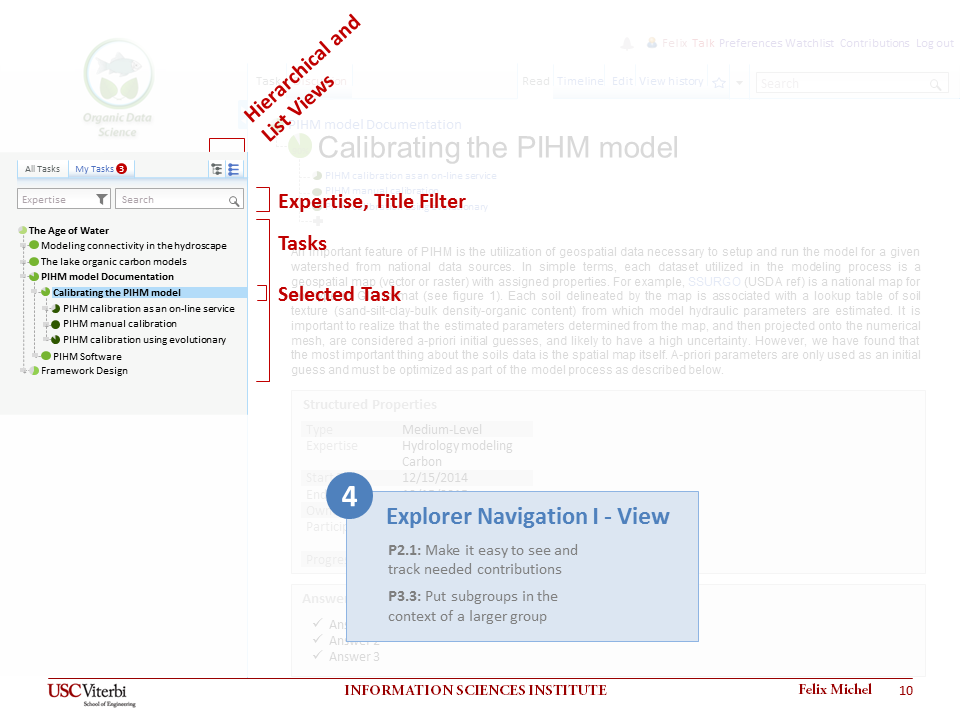Click the magnifier icon in task search
The height and width of the screenshot is (720, 960).
point(234,200)
